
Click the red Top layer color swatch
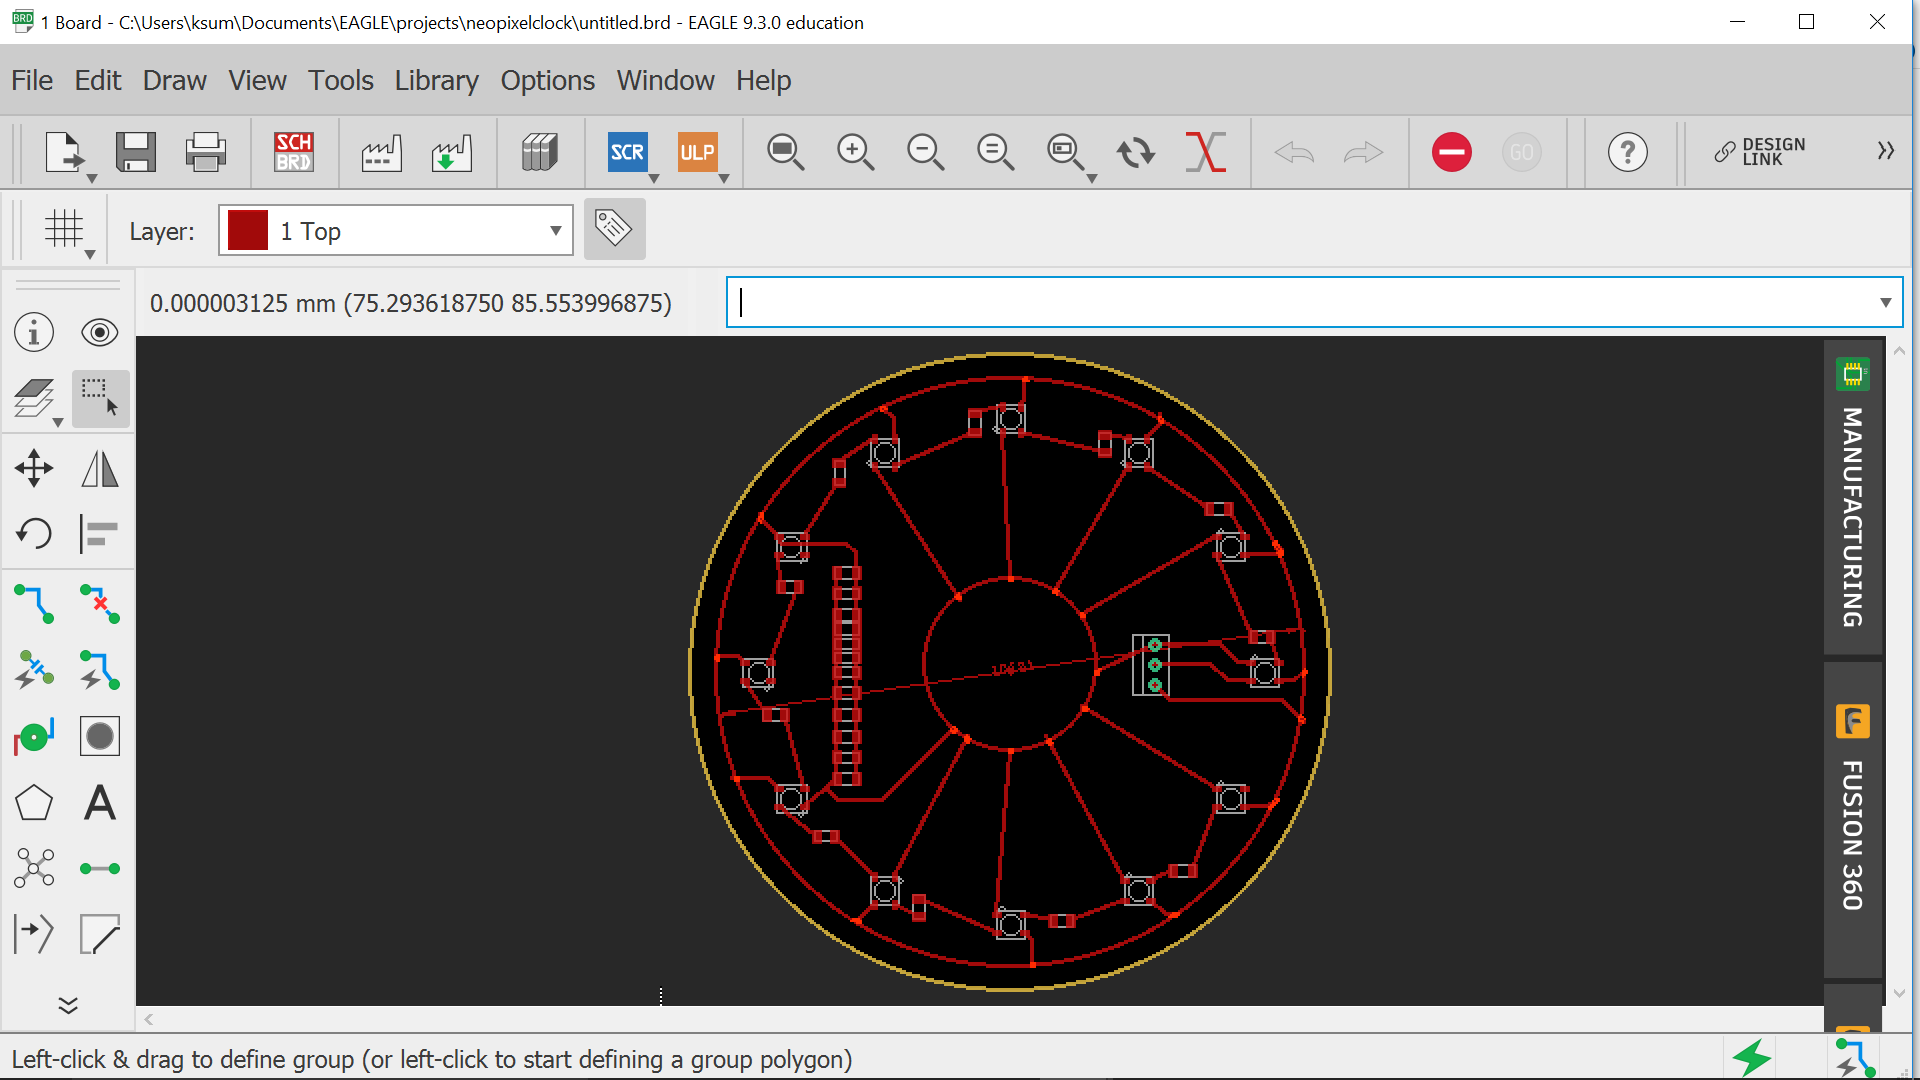tap(247, 231)
